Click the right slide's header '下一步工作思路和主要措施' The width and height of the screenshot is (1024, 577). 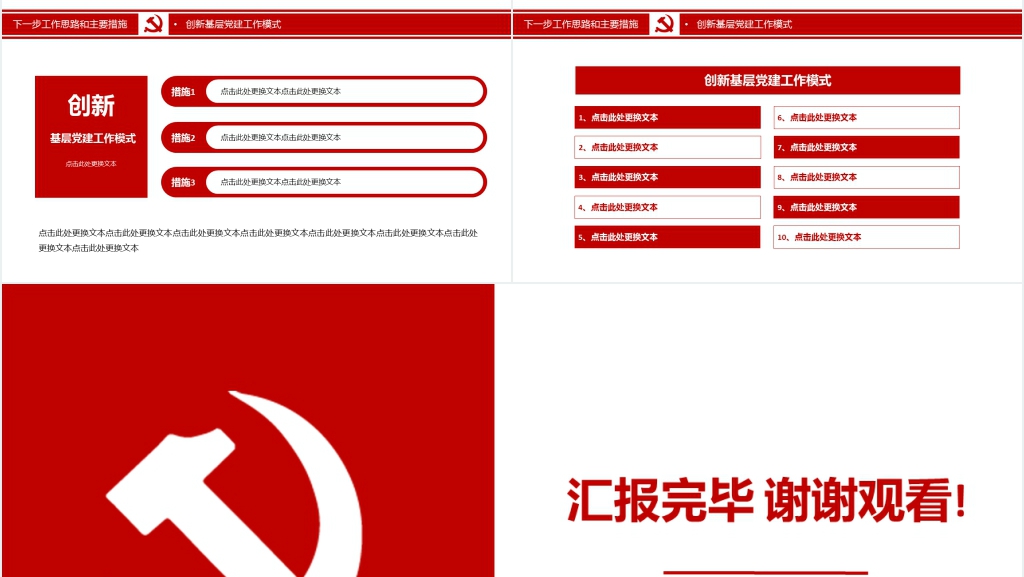(x=581, y=24)
